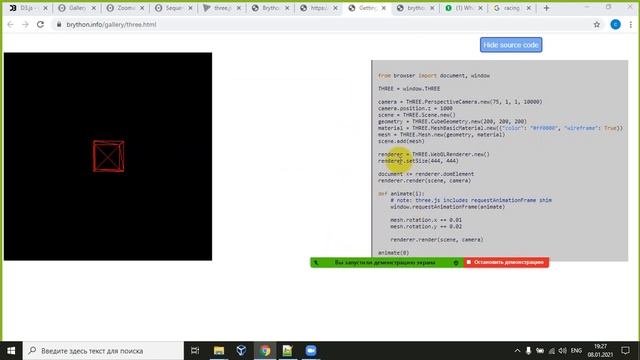The image size is (640, 360).
Task: Click the 'scene.add(mesh)' code line
Action: 401,141
